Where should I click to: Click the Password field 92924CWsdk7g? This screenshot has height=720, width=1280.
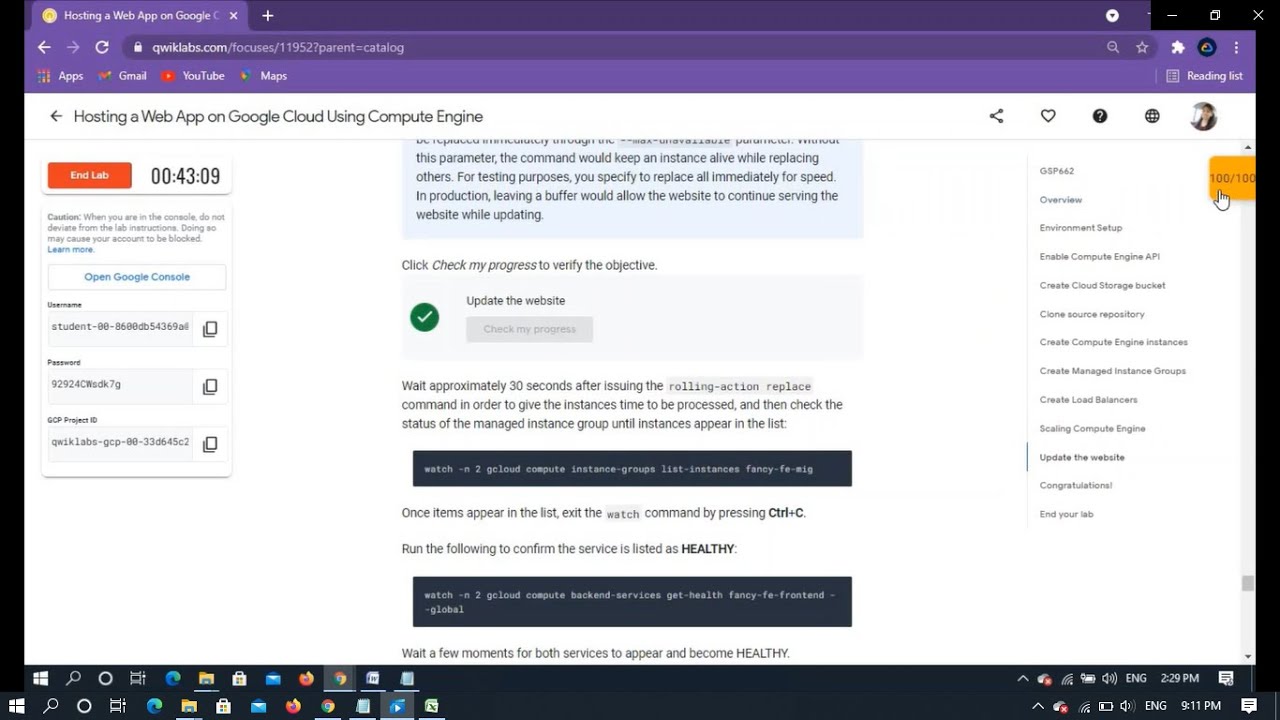tap(120, 386)
